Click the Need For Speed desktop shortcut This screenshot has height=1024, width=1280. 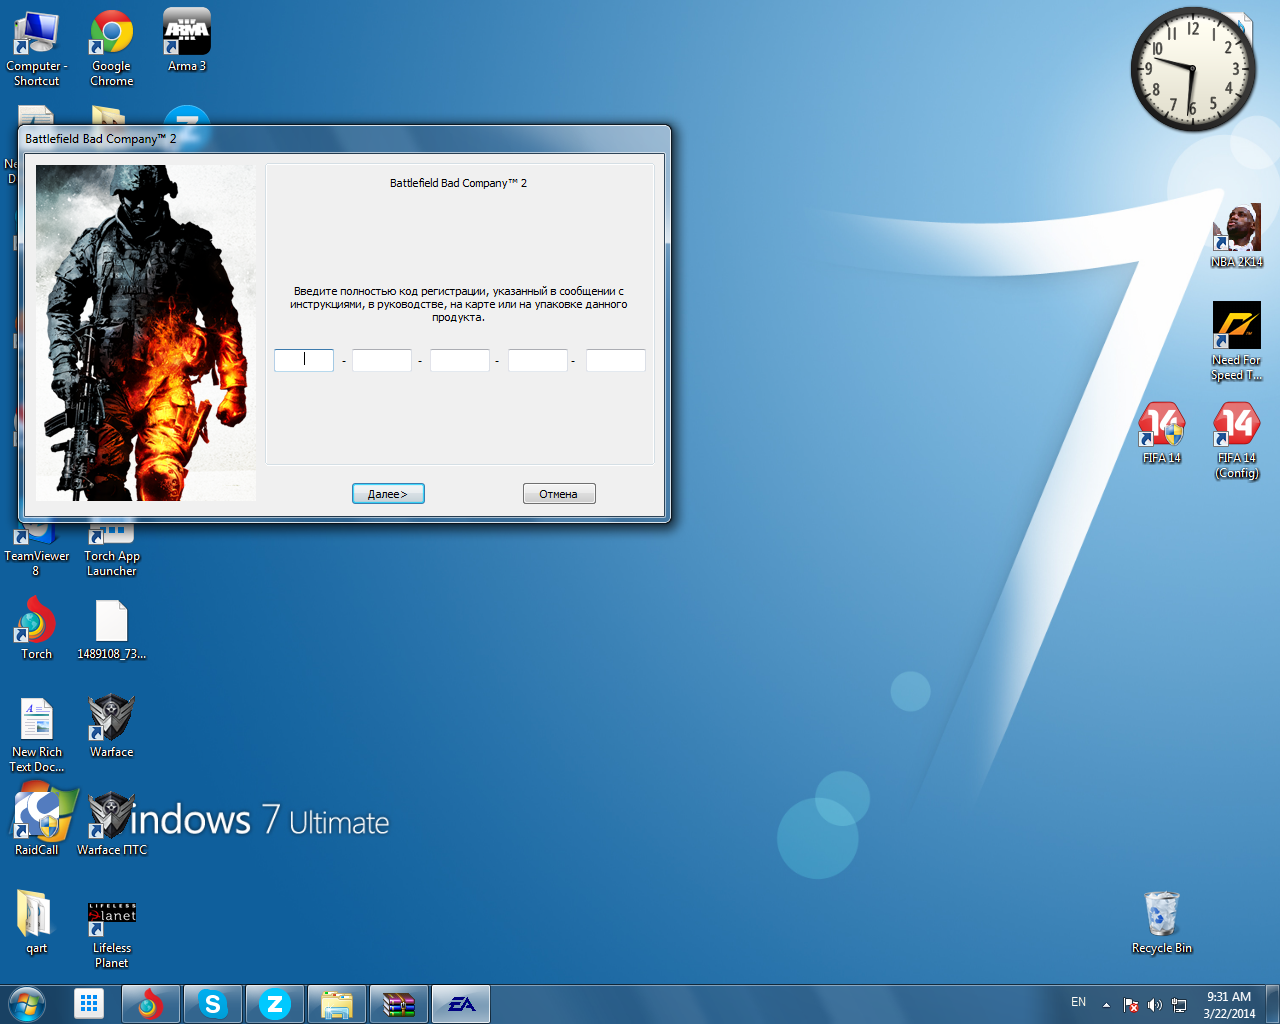coord(1237,342)
